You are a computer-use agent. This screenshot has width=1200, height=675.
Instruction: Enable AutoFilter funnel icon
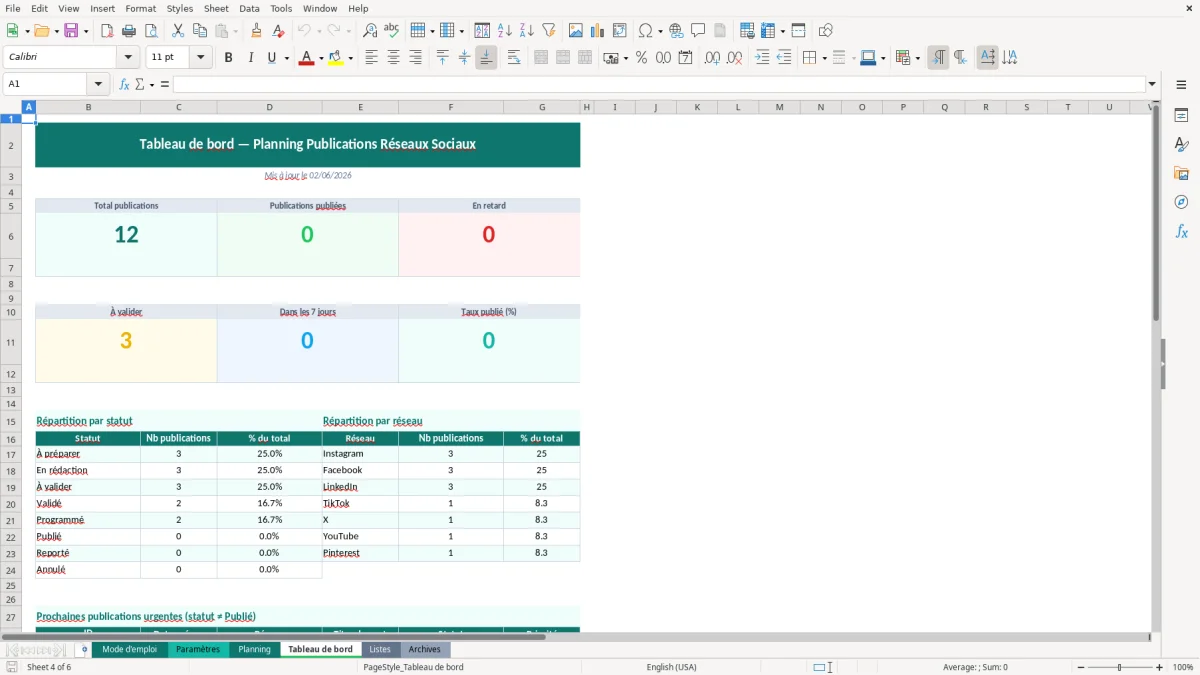click(549, 31)
